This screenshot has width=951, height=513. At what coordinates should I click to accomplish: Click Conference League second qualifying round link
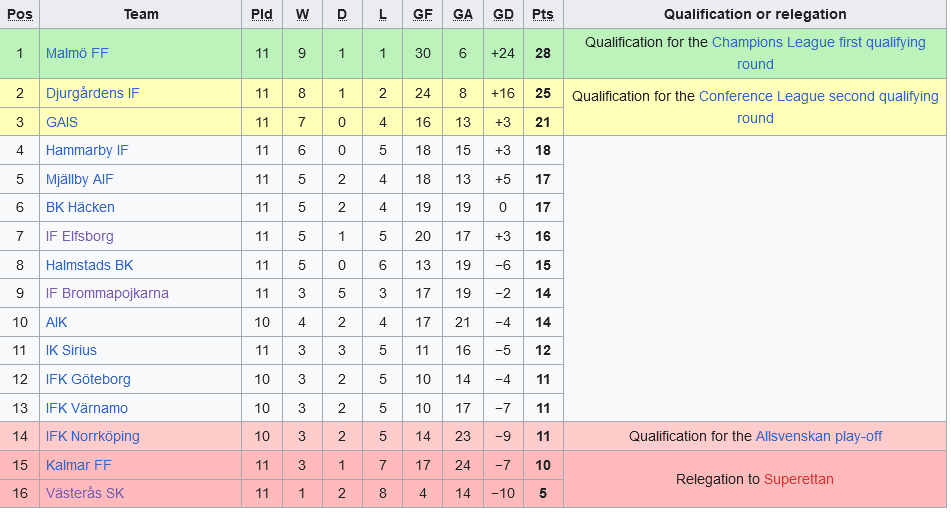[818, 97]
